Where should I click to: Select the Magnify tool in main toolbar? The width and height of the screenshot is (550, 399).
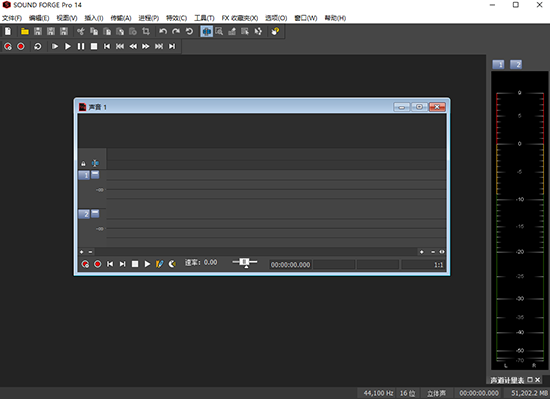(219, 32)
